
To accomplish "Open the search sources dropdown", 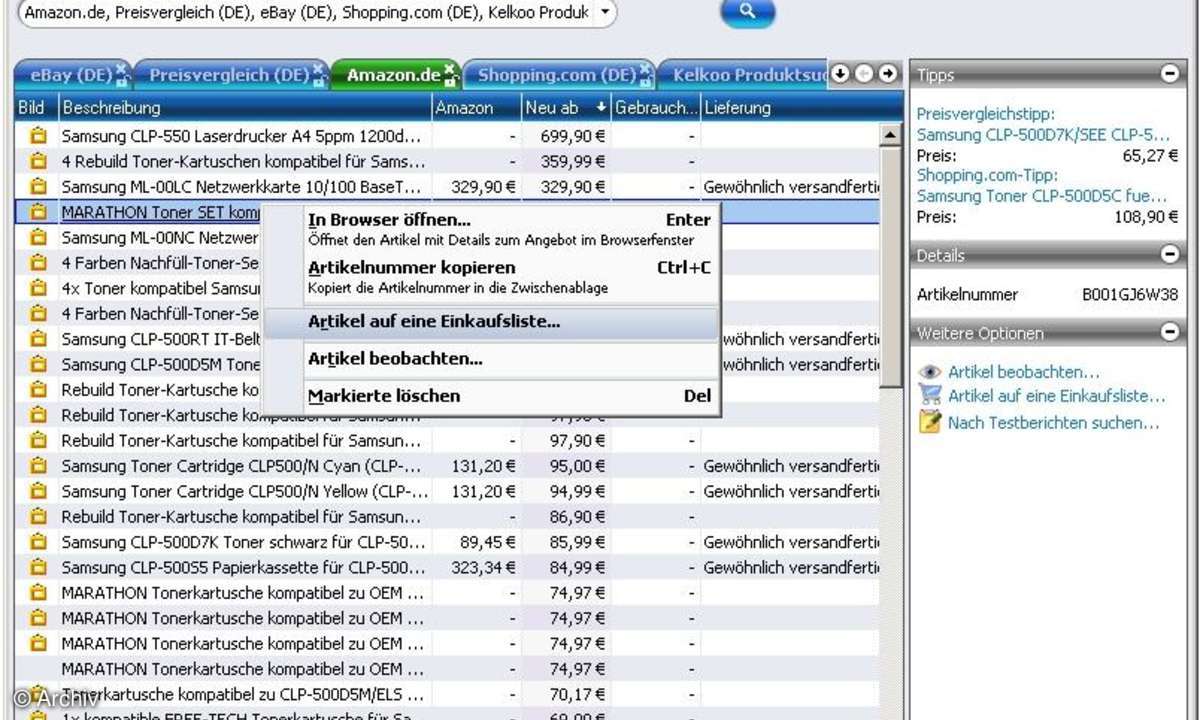I will [x=605, y=13].
